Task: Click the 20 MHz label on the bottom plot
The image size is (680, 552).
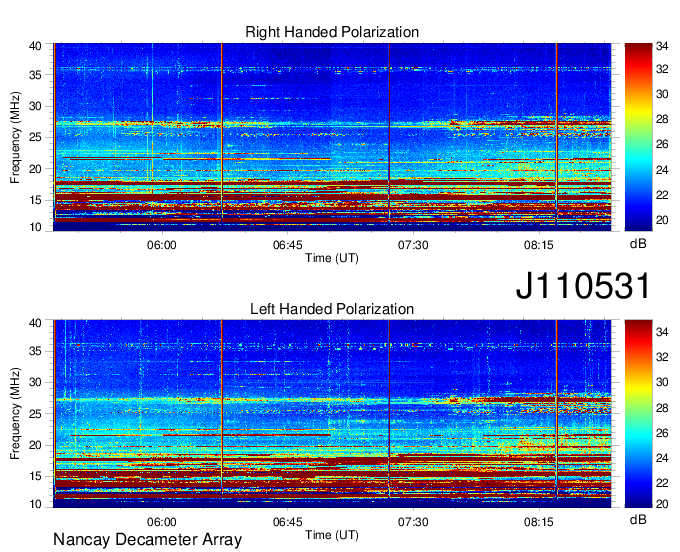Action: [x=35, y=445]
